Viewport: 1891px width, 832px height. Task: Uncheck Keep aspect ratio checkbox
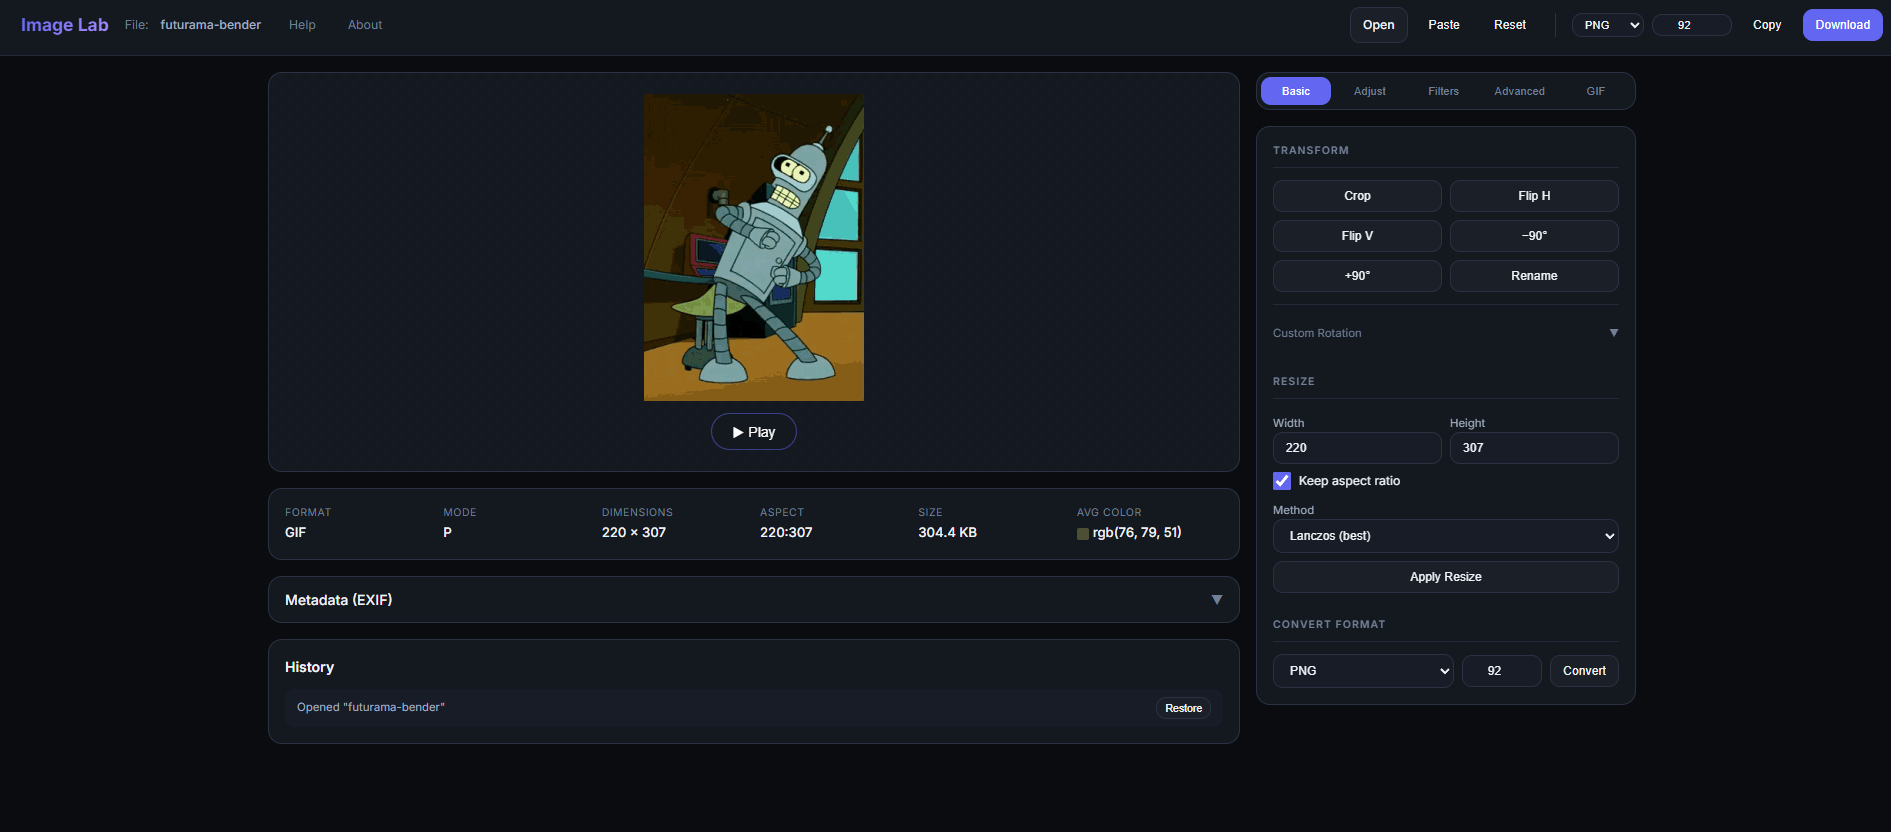pyautogui.click(x=1282, y=481)
